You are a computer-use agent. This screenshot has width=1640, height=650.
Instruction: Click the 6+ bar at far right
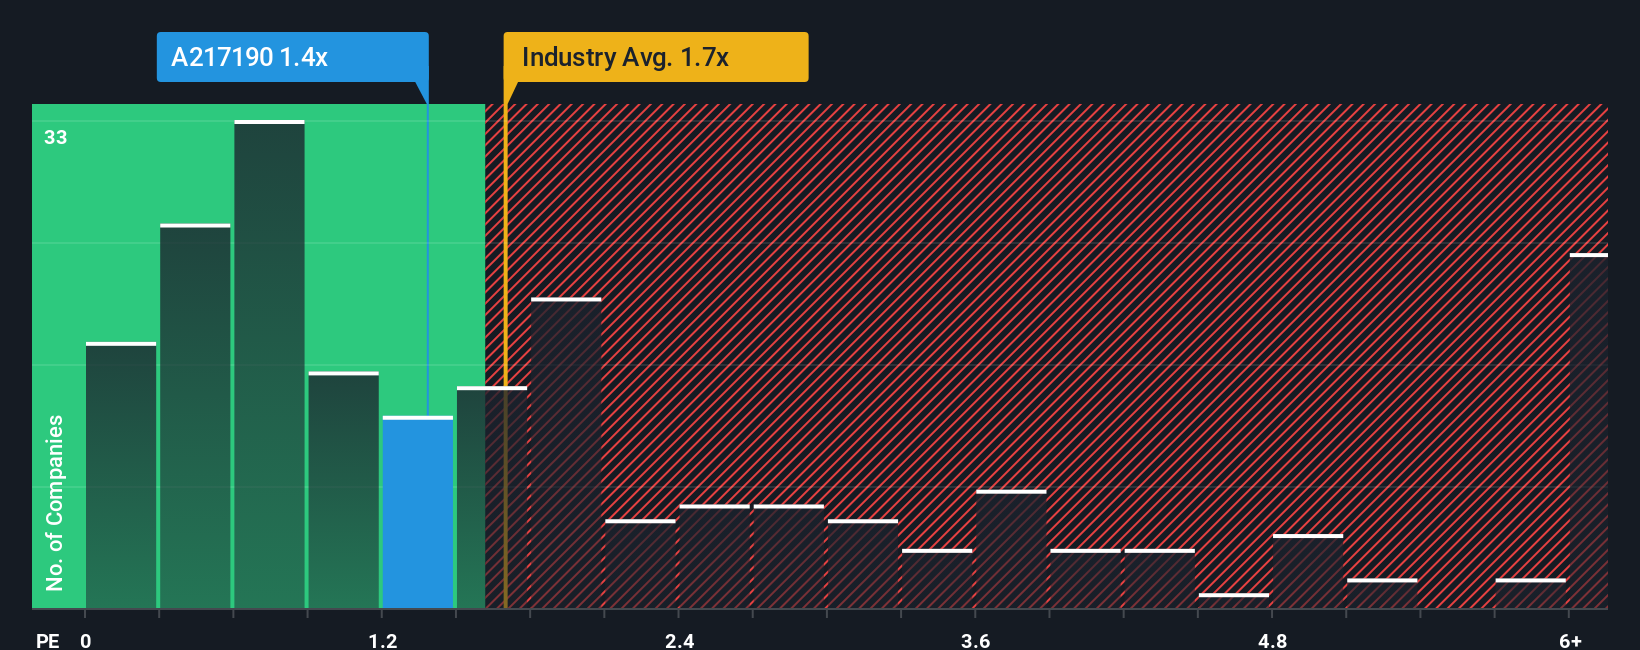click(x=1589, y=431)
